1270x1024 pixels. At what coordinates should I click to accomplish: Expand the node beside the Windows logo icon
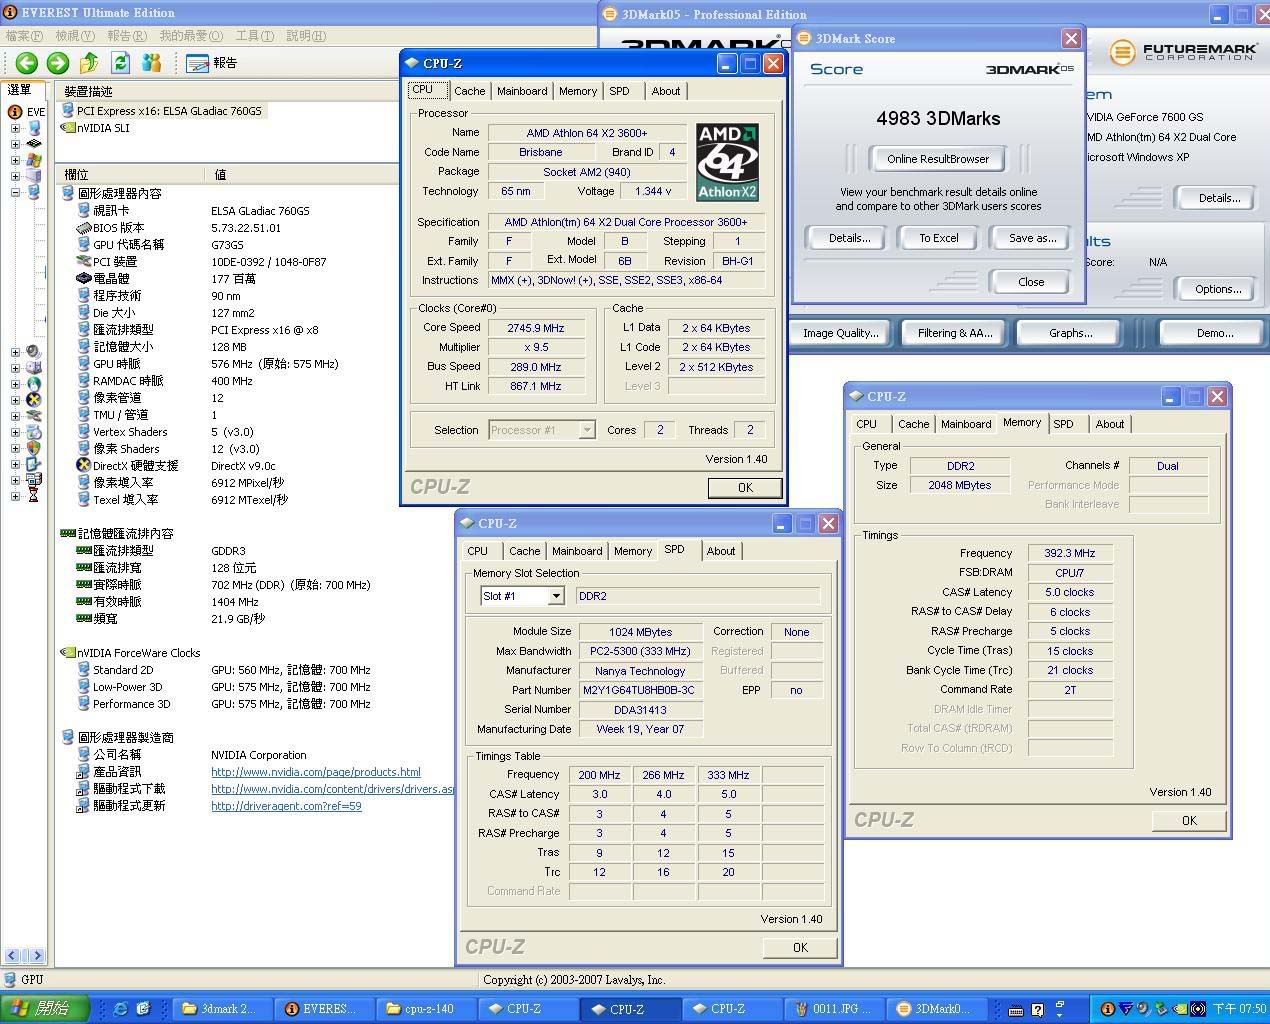(x=15, y=160)
